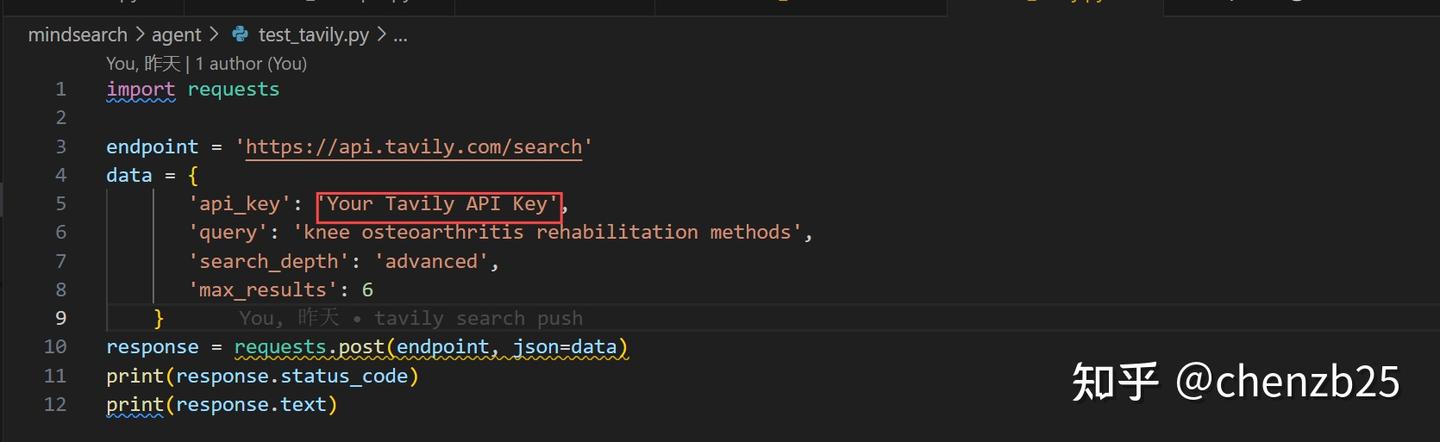Viewport: 1440px width, 442px height.
Task: Click the max_results value 6
Action: click(367, 290)
